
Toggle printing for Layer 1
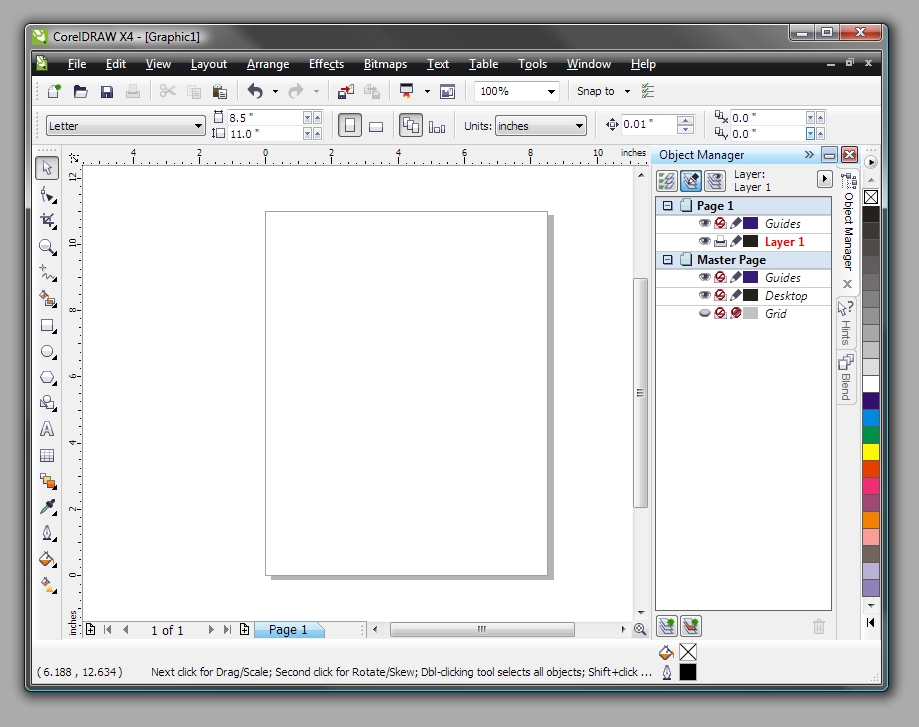[x=720, y=241]
